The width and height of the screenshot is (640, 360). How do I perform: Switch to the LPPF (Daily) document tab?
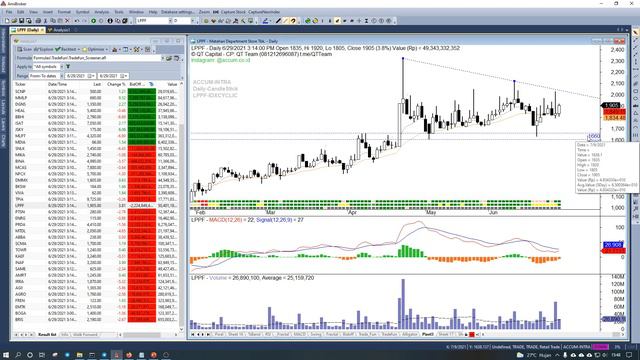tap(28, 30)
